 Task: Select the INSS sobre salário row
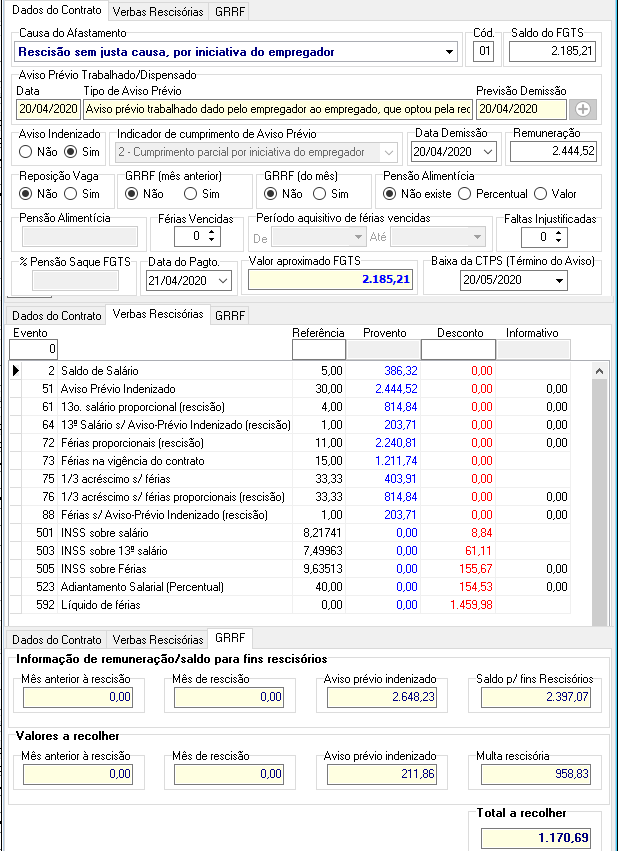[290, 533]
